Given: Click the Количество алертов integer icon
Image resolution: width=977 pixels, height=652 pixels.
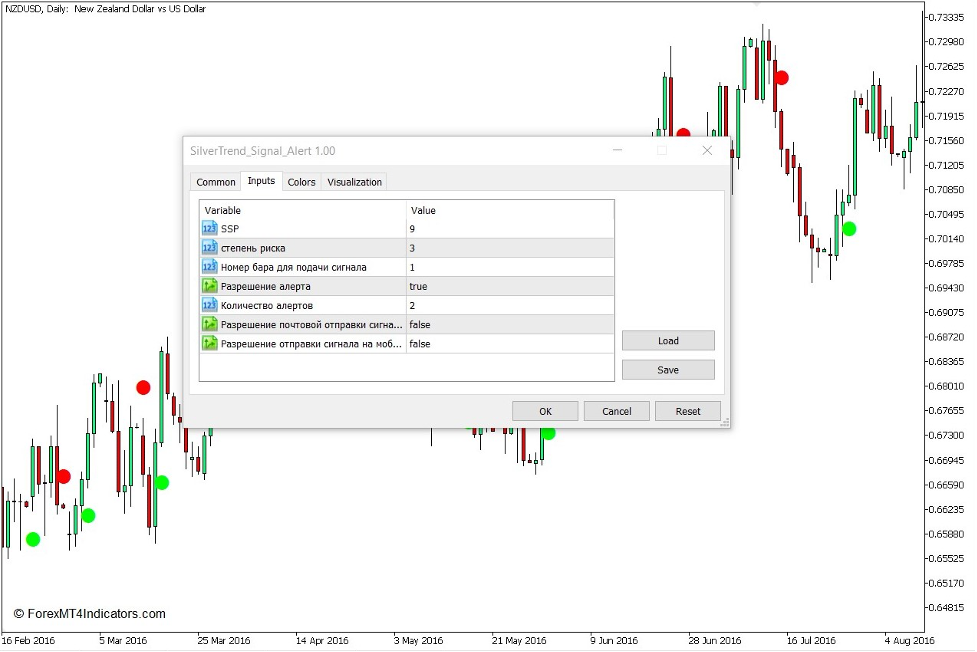Looking at the screenshot, I should click(x=209, y=305).
